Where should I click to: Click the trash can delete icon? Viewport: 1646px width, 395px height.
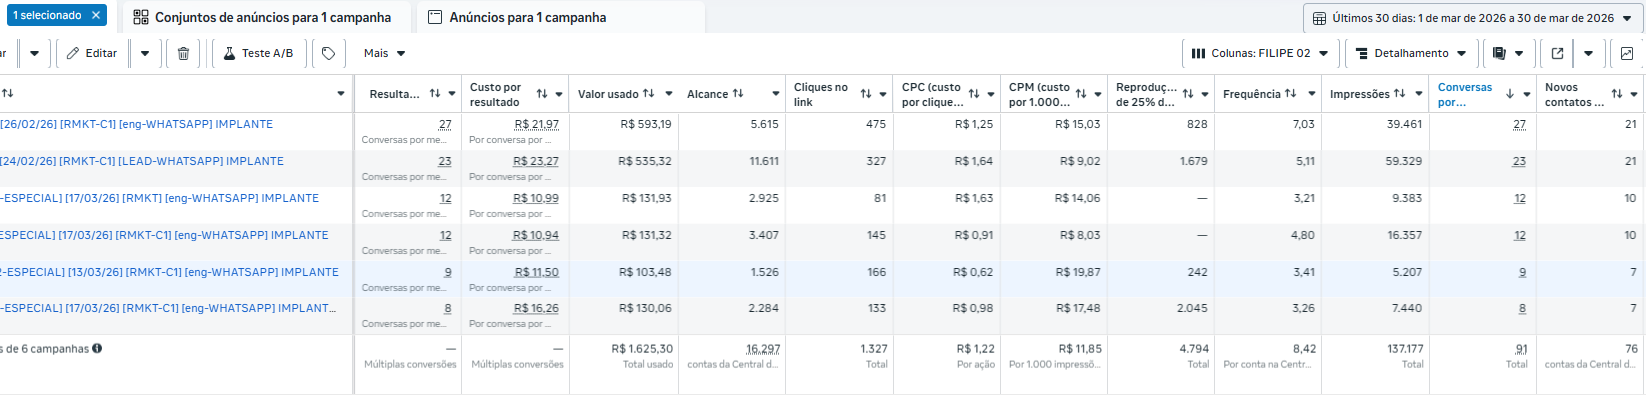(183, 53)
